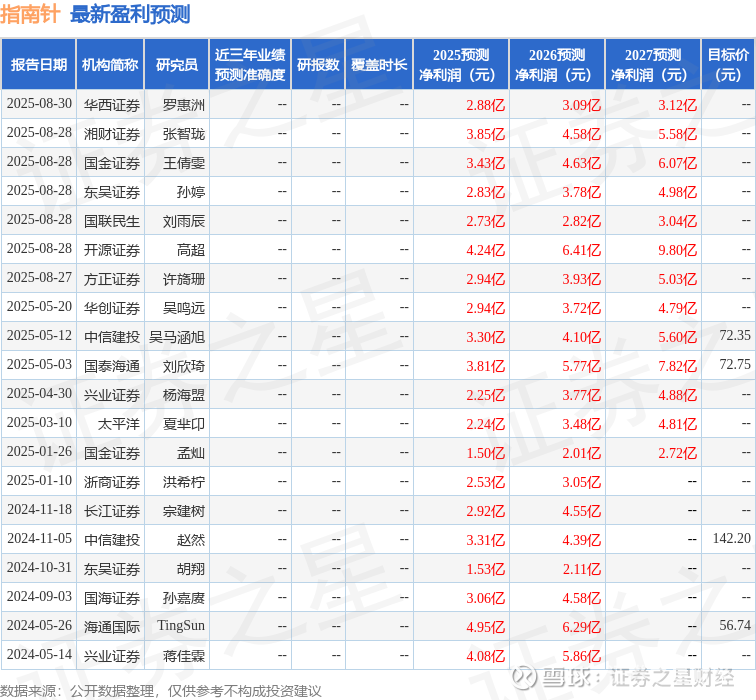Click analyst 宗建树
756x700 pixels.
tap(184, 511)
